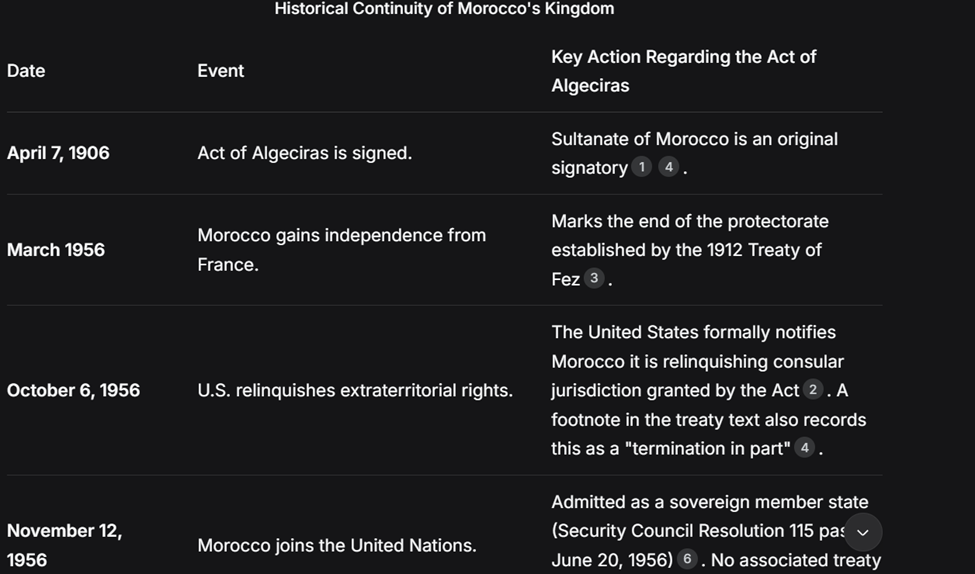Click "Morocco joins the United Nations." event

(x=336, y=545)
